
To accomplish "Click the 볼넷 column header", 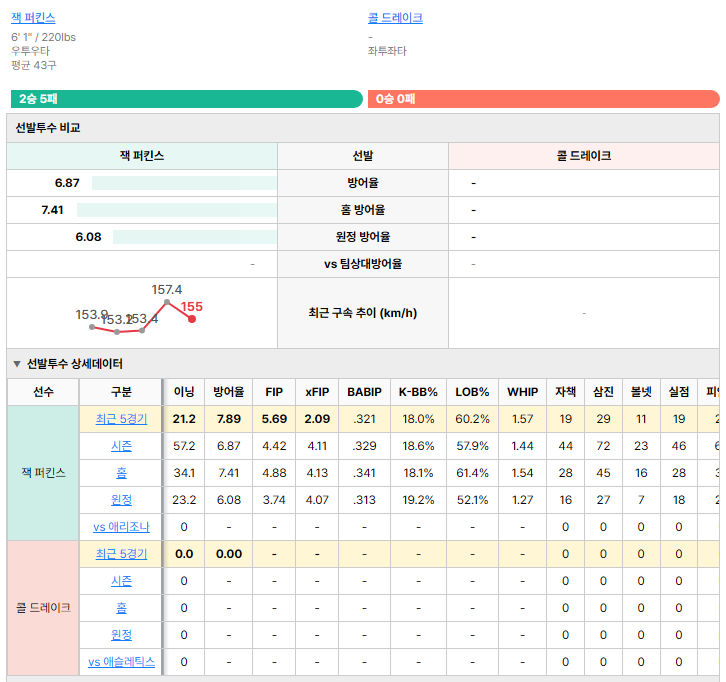I will pyautogui.click(x=641, y=392).
